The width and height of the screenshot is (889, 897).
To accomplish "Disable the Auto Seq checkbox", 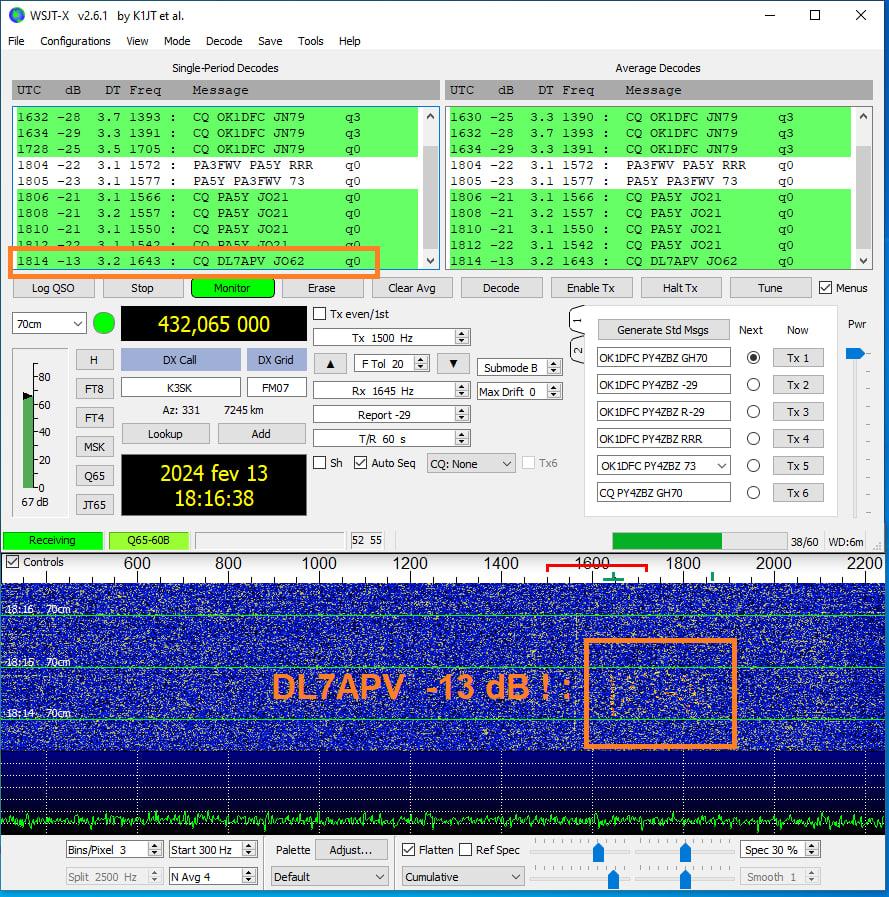I will [x=361, y=463].
